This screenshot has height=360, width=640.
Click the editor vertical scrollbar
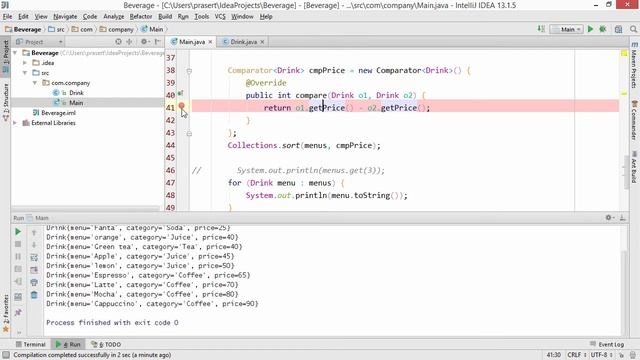click(627, 172)
